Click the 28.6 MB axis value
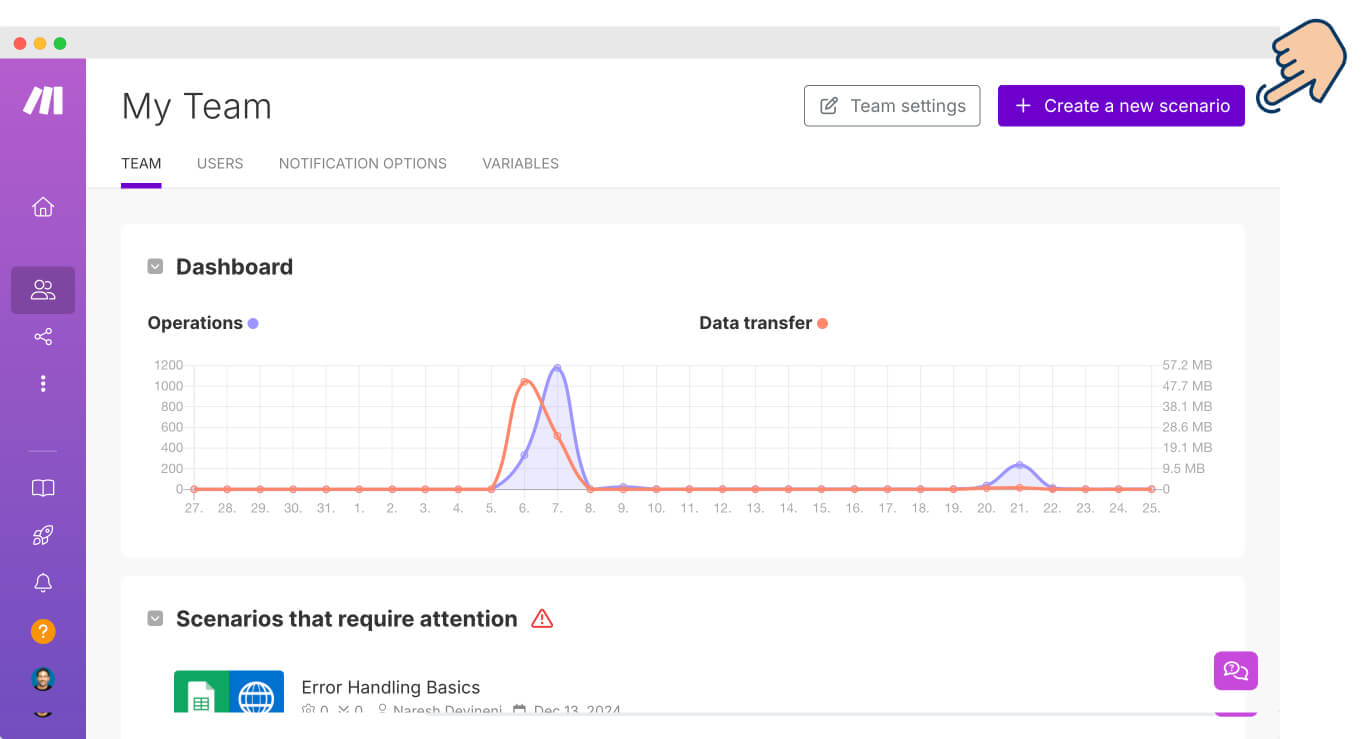This screenshot has width=1370, height=739. [1187, 427]
